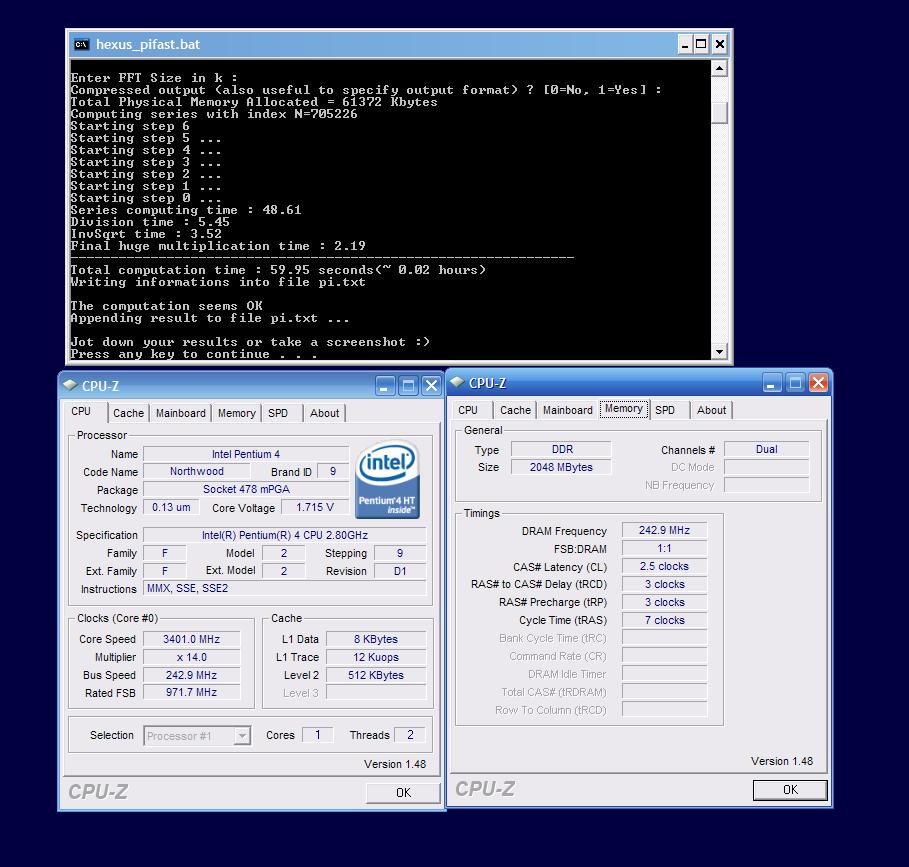Click the Brand ID value '9'
Screen dimensions: 909x867
click(333, 472)
